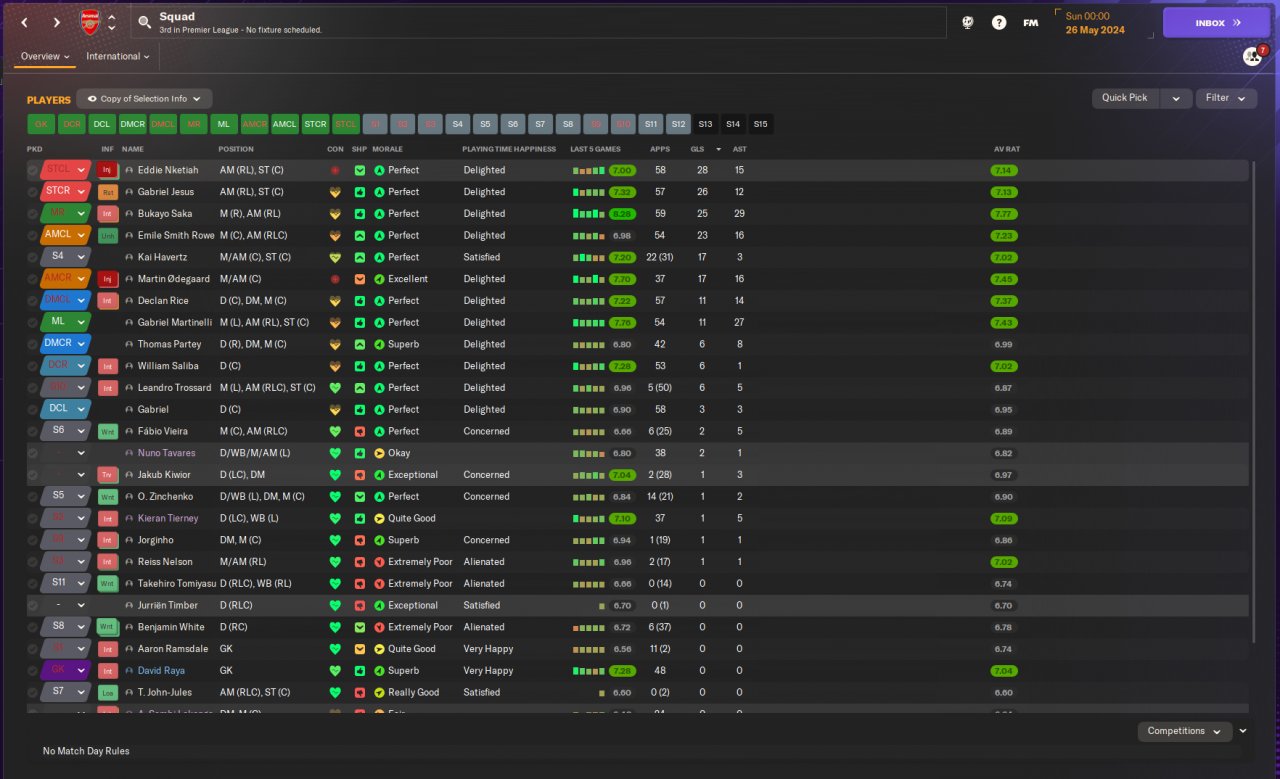Click Eddie Nketiah's Inj status icon
The width and height of the screenshot is (1280, 779).
(x=107, y=170)
